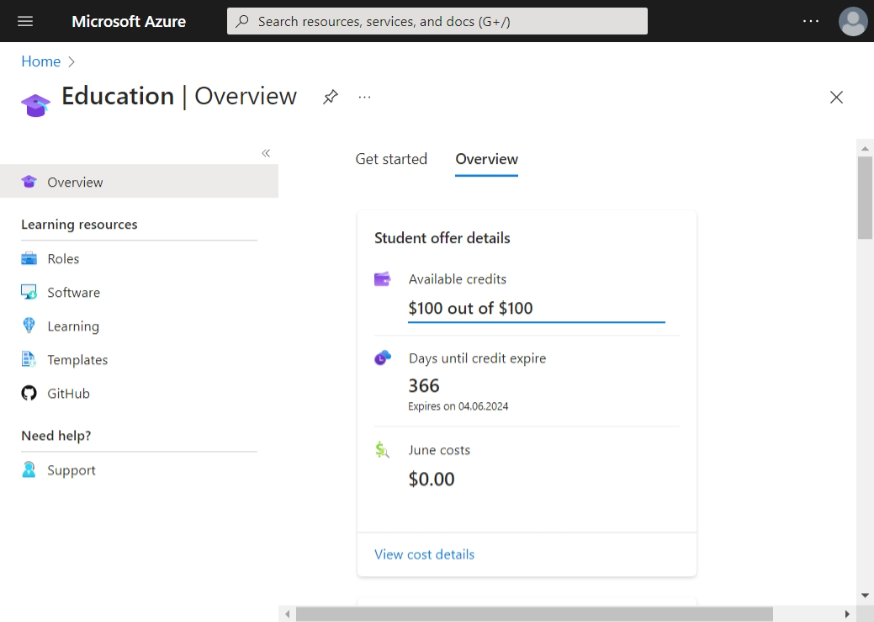Click the "Need help?" section header
The width and height of the screenshot is (874, 622).
pyautogui.click(x=56, y=435)
